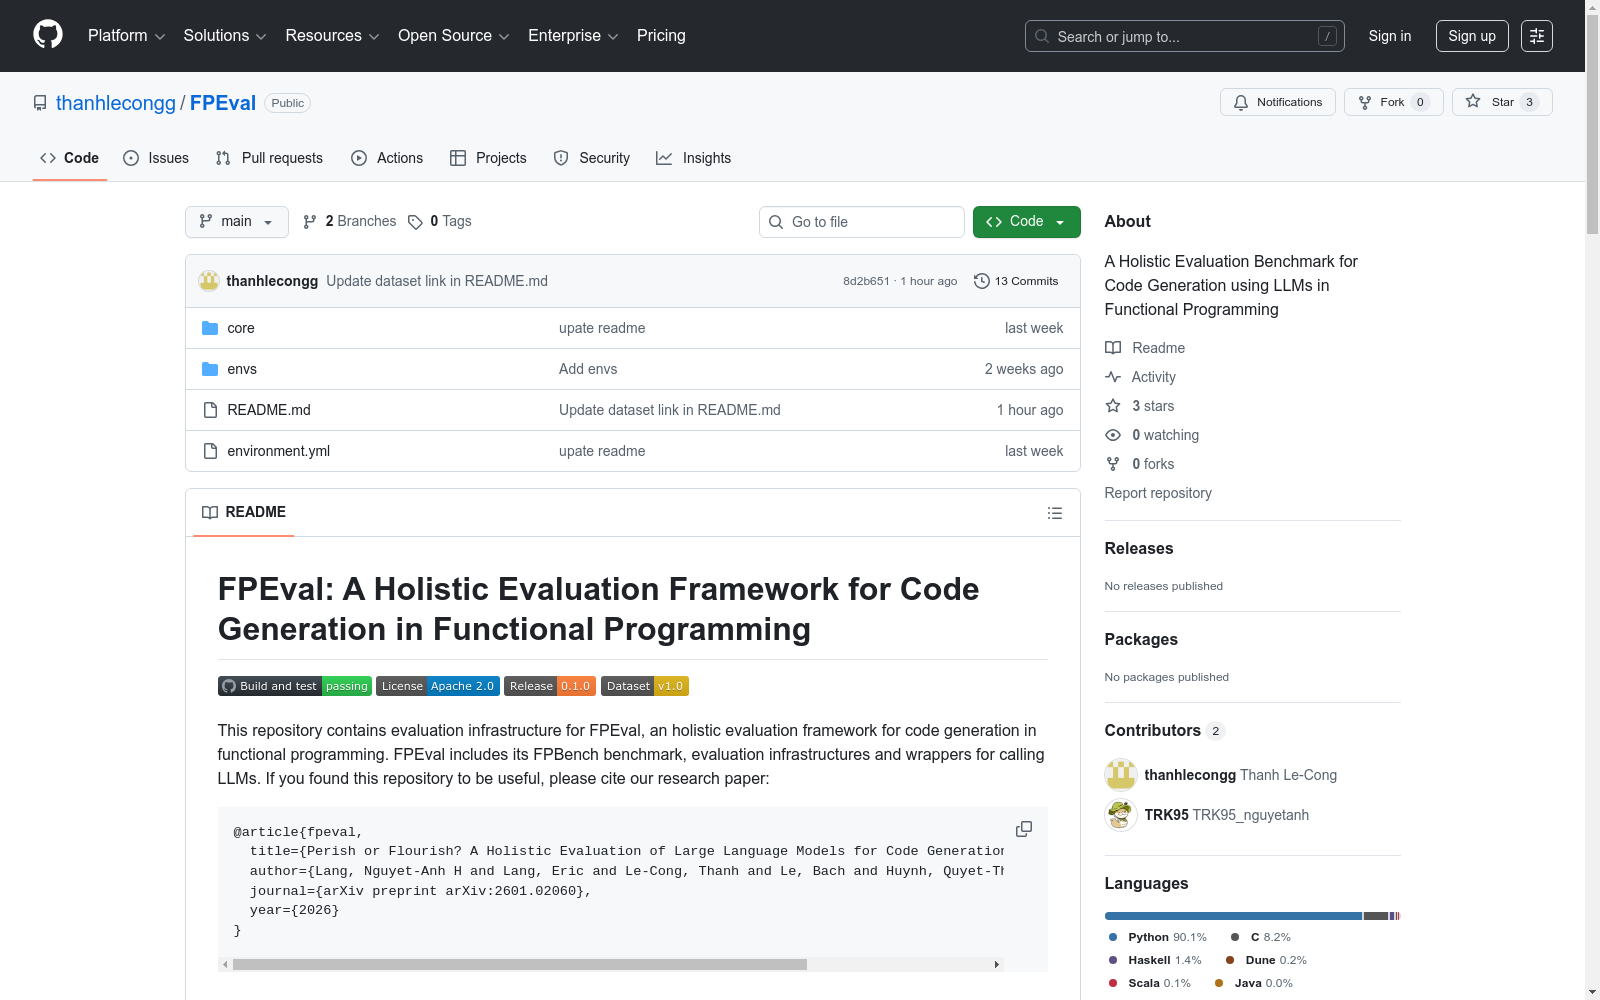Click the star icon beside 3 stars
The image size is (1600, 1000).
coord(1113,406)
